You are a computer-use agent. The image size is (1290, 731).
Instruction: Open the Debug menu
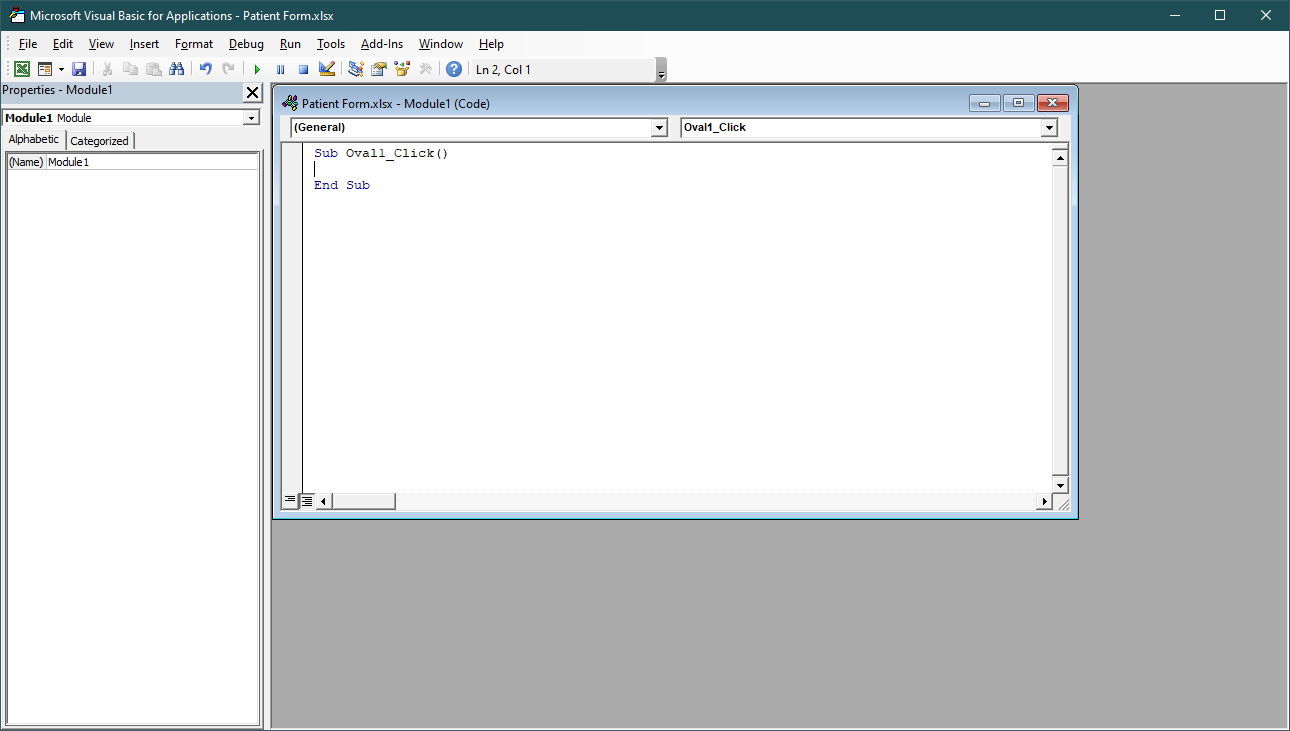pos(246,44)
